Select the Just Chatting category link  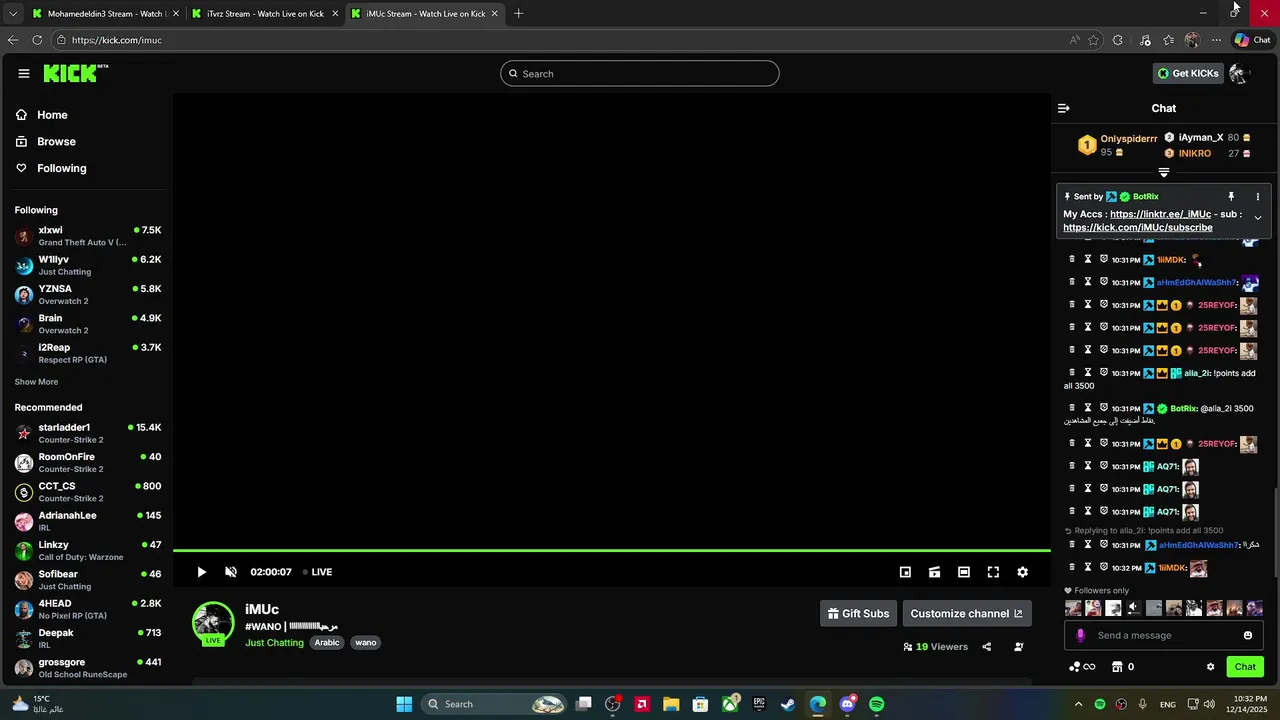pyautogui.click(x=274, y=643)
